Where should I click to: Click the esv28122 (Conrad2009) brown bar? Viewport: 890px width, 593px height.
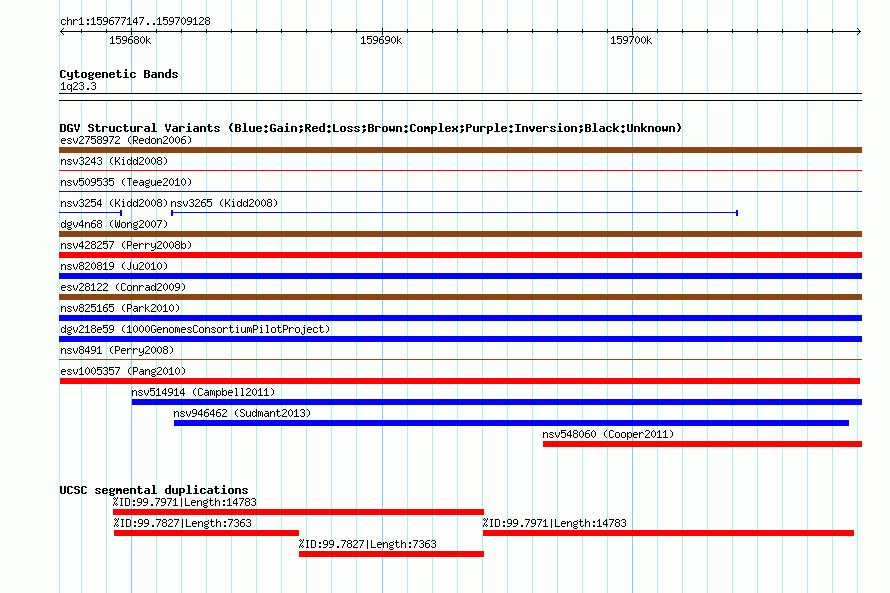click(460, 297)
